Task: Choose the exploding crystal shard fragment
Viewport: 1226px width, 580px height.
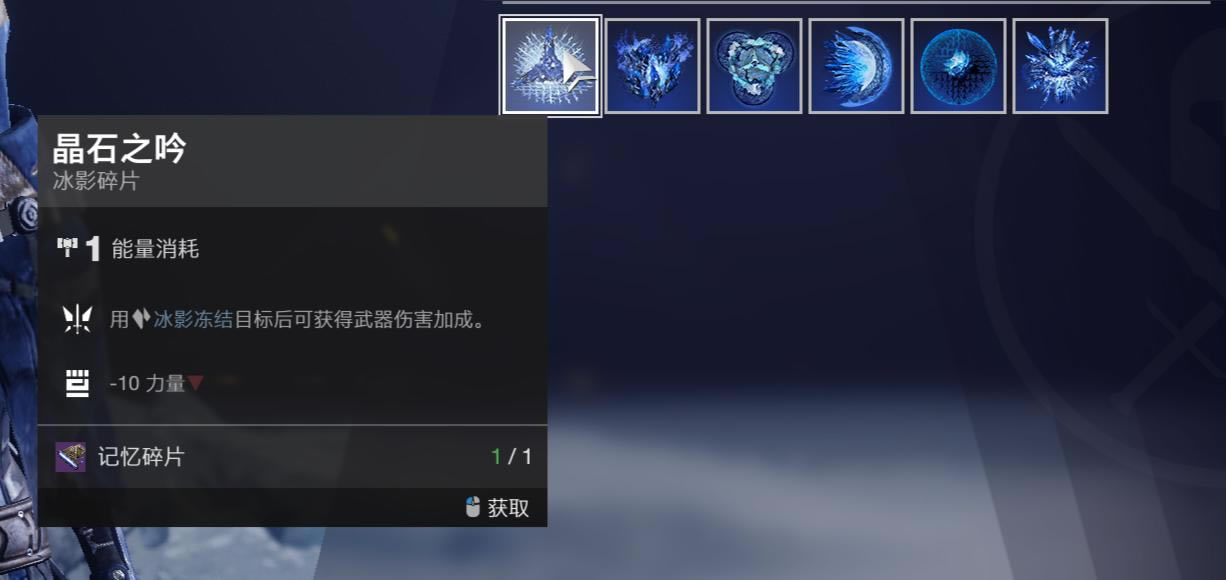Action: tap(1060, 66)
